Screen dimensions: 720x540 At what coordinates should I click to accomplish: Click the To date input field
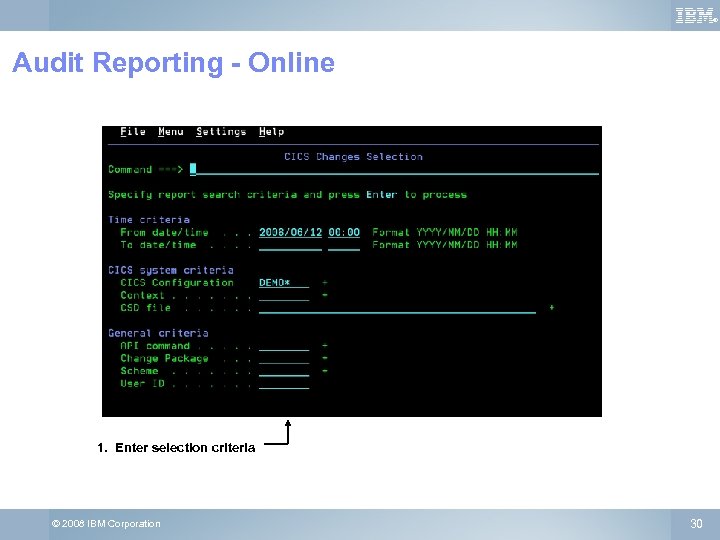click(x=290, y=245)
